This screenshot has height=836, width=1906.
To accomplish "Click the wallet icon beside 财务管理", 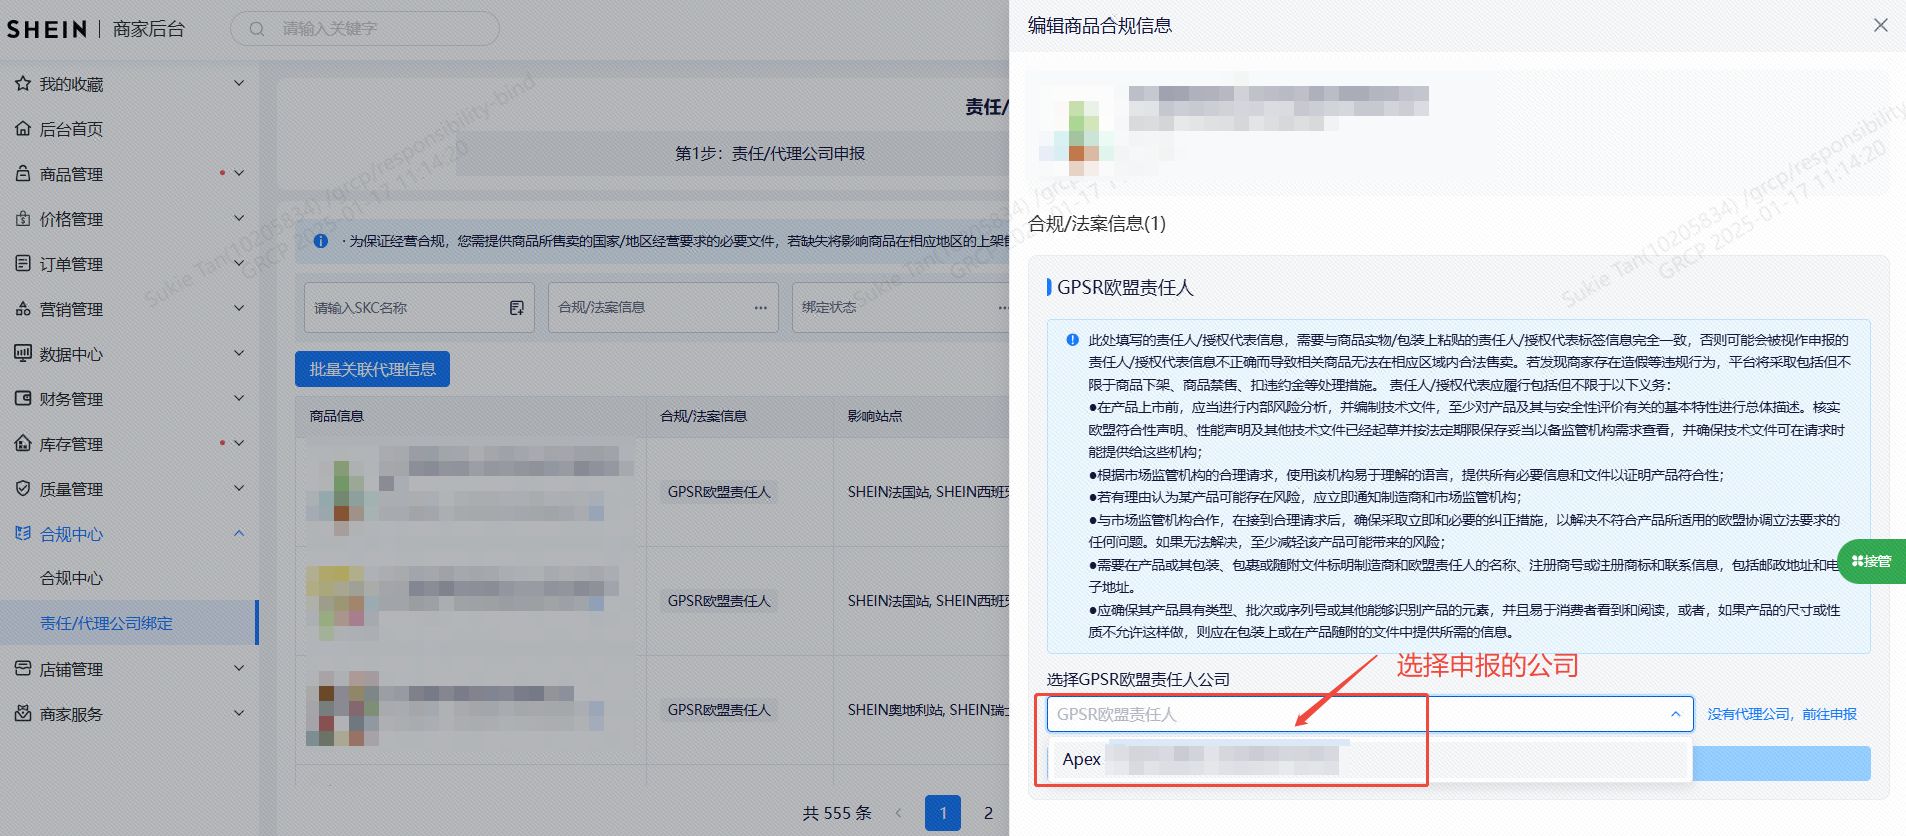I will pos(23,399).
